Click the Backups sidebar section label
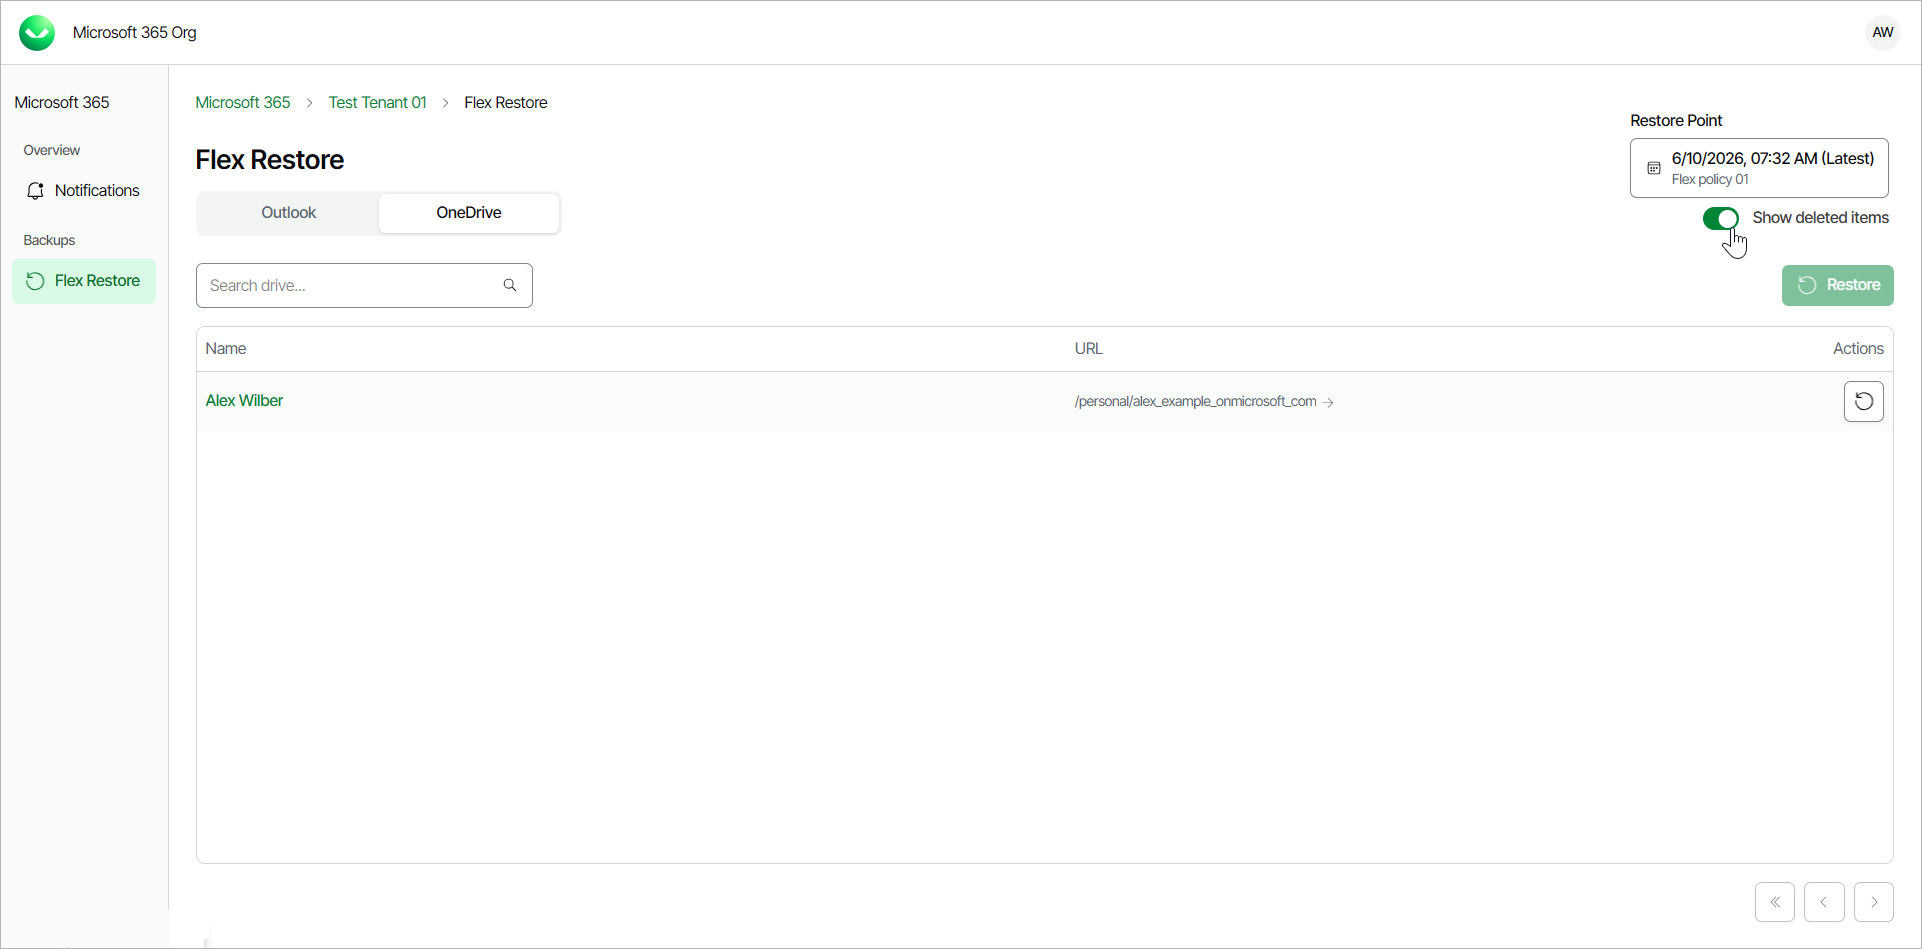The width and height of the screenshot is (1922, 949). [x=49, y=241]
